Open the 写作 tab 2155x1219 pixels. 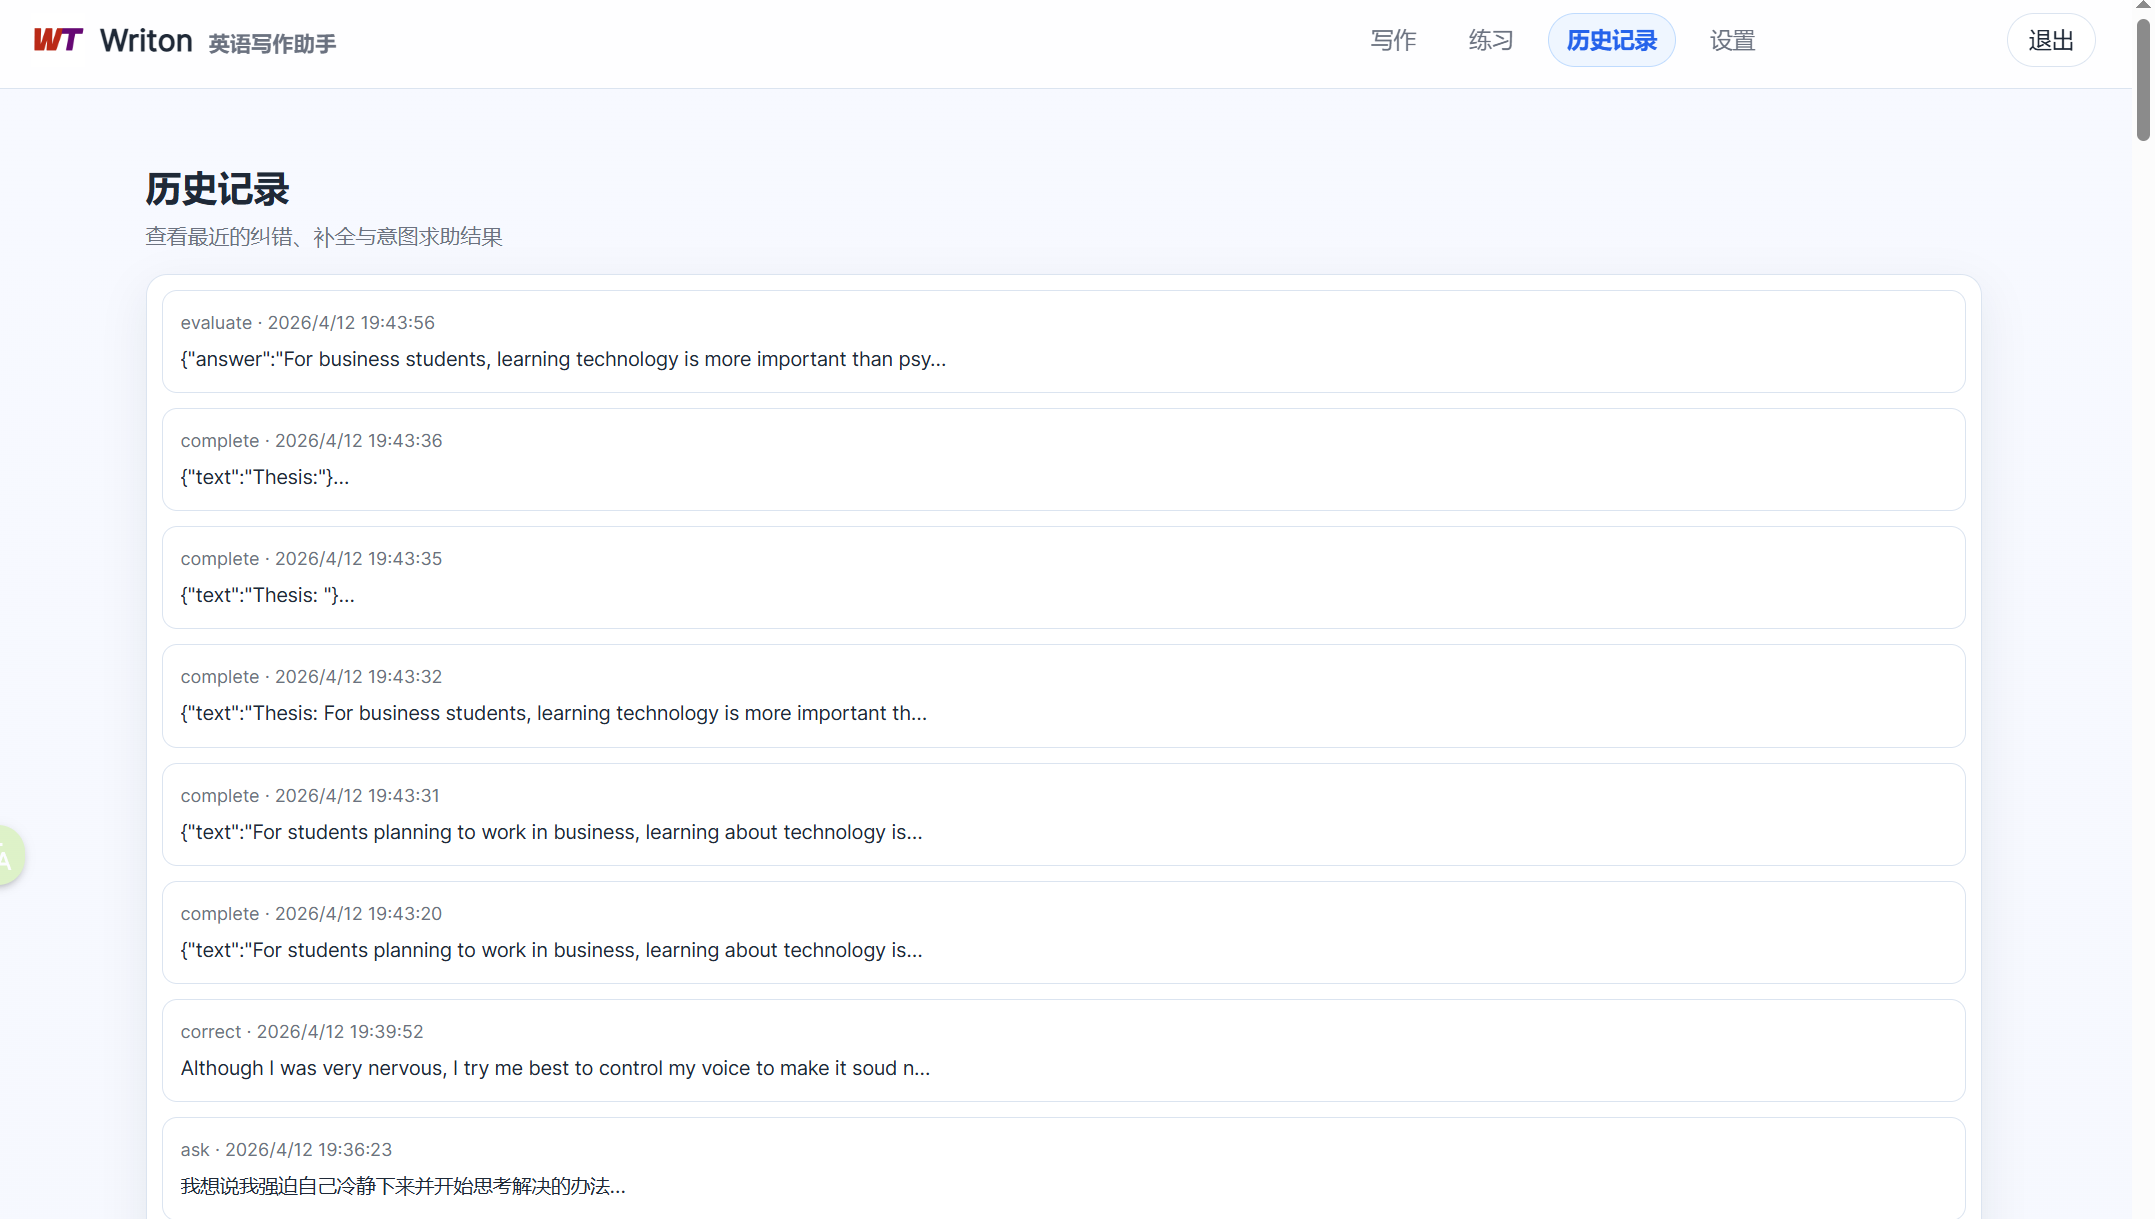(1393, 41)
